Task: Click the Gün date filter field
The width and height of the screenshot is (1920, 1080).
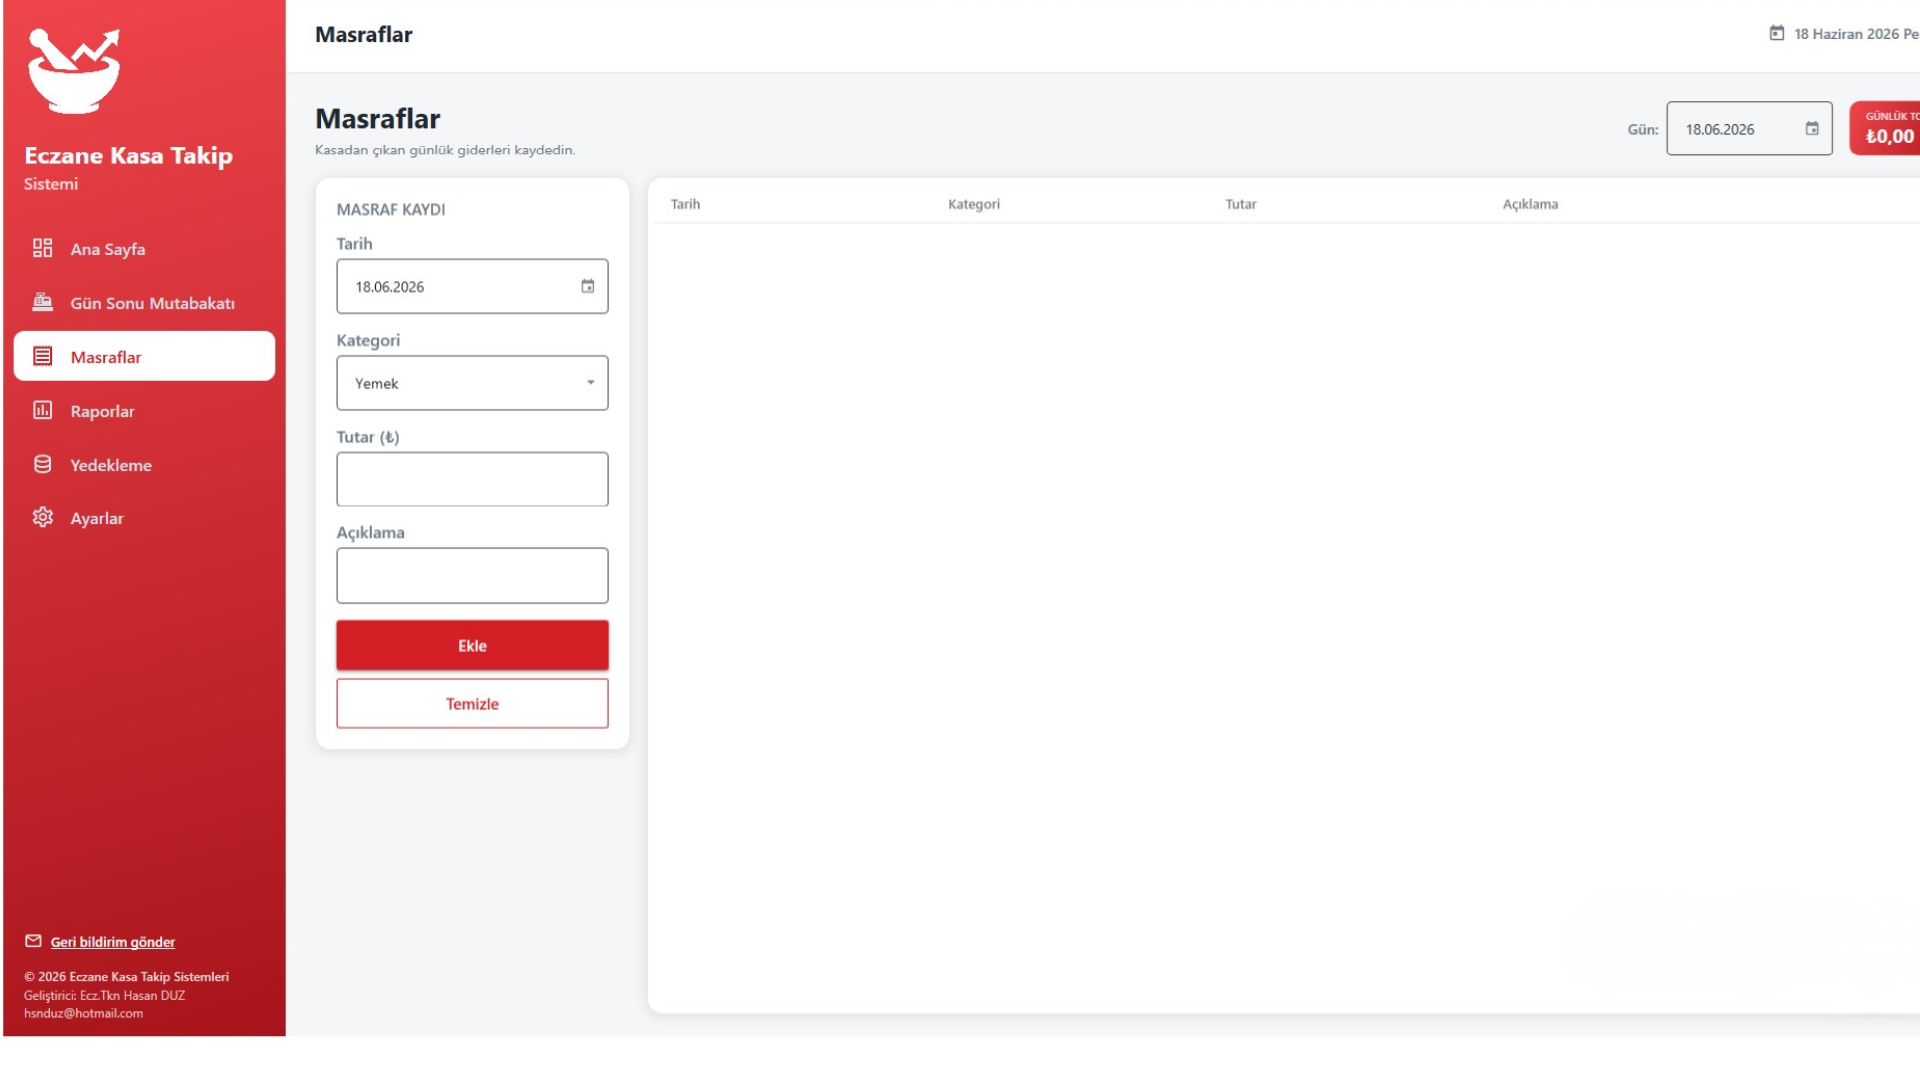Action: (1749, 128)
